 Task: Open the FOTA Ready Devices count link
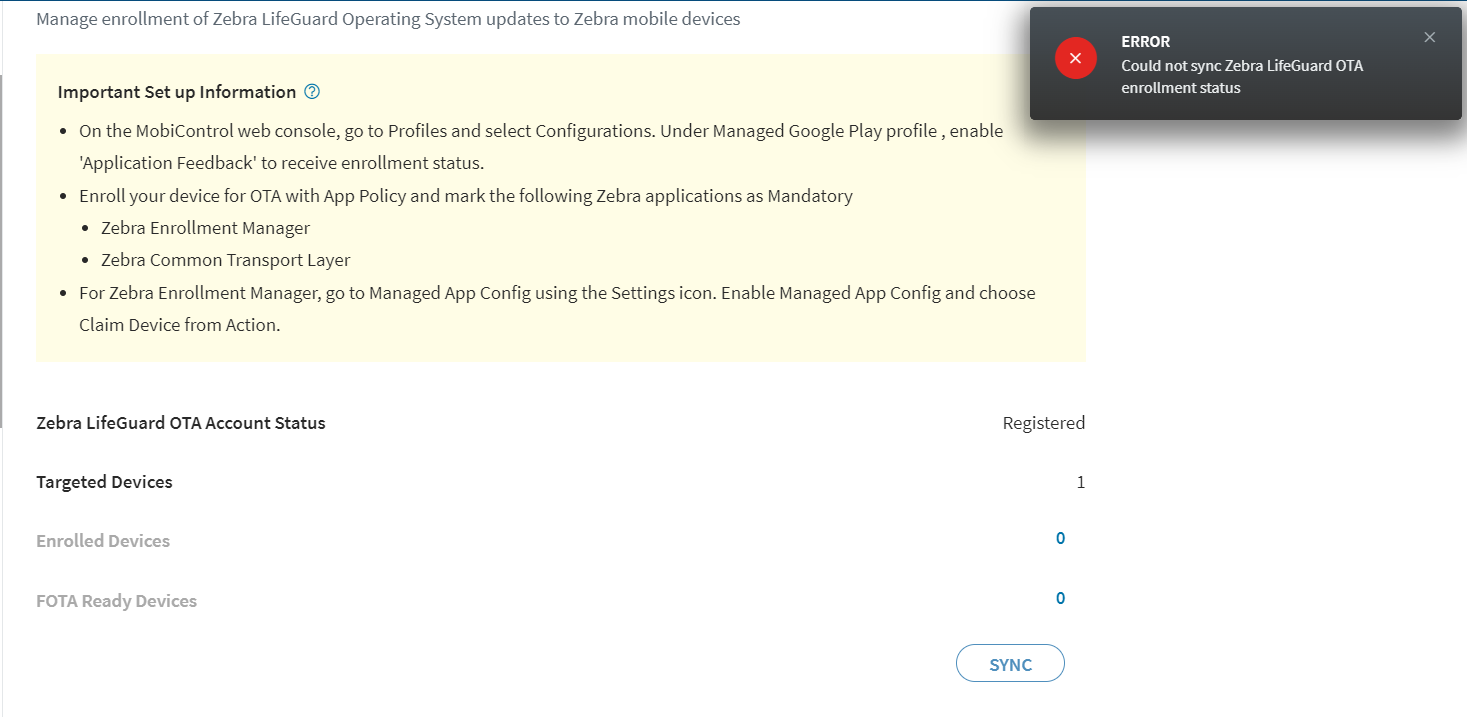point(1060,599)
